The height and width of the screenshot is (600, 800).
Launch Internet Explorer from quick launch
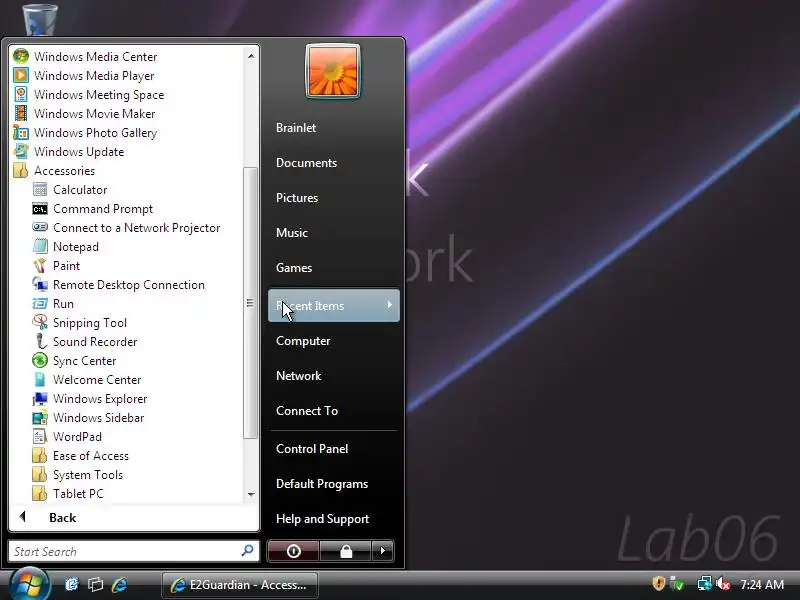coord(119,585)
